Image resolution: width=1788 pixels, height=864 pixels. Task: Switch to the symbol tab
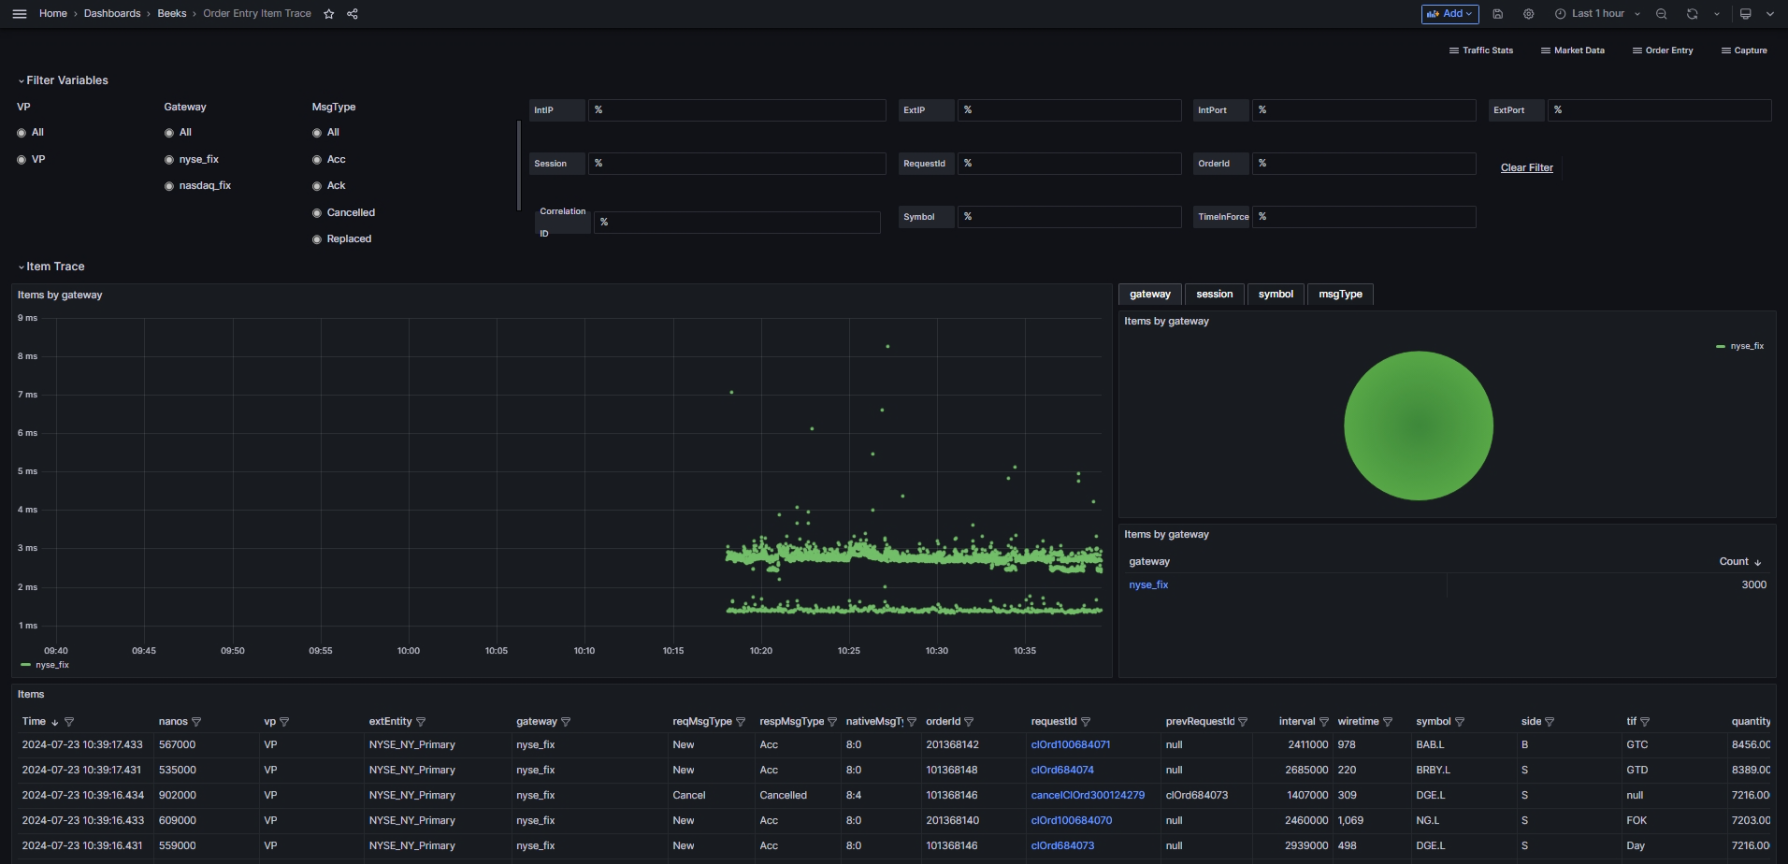1276,295
